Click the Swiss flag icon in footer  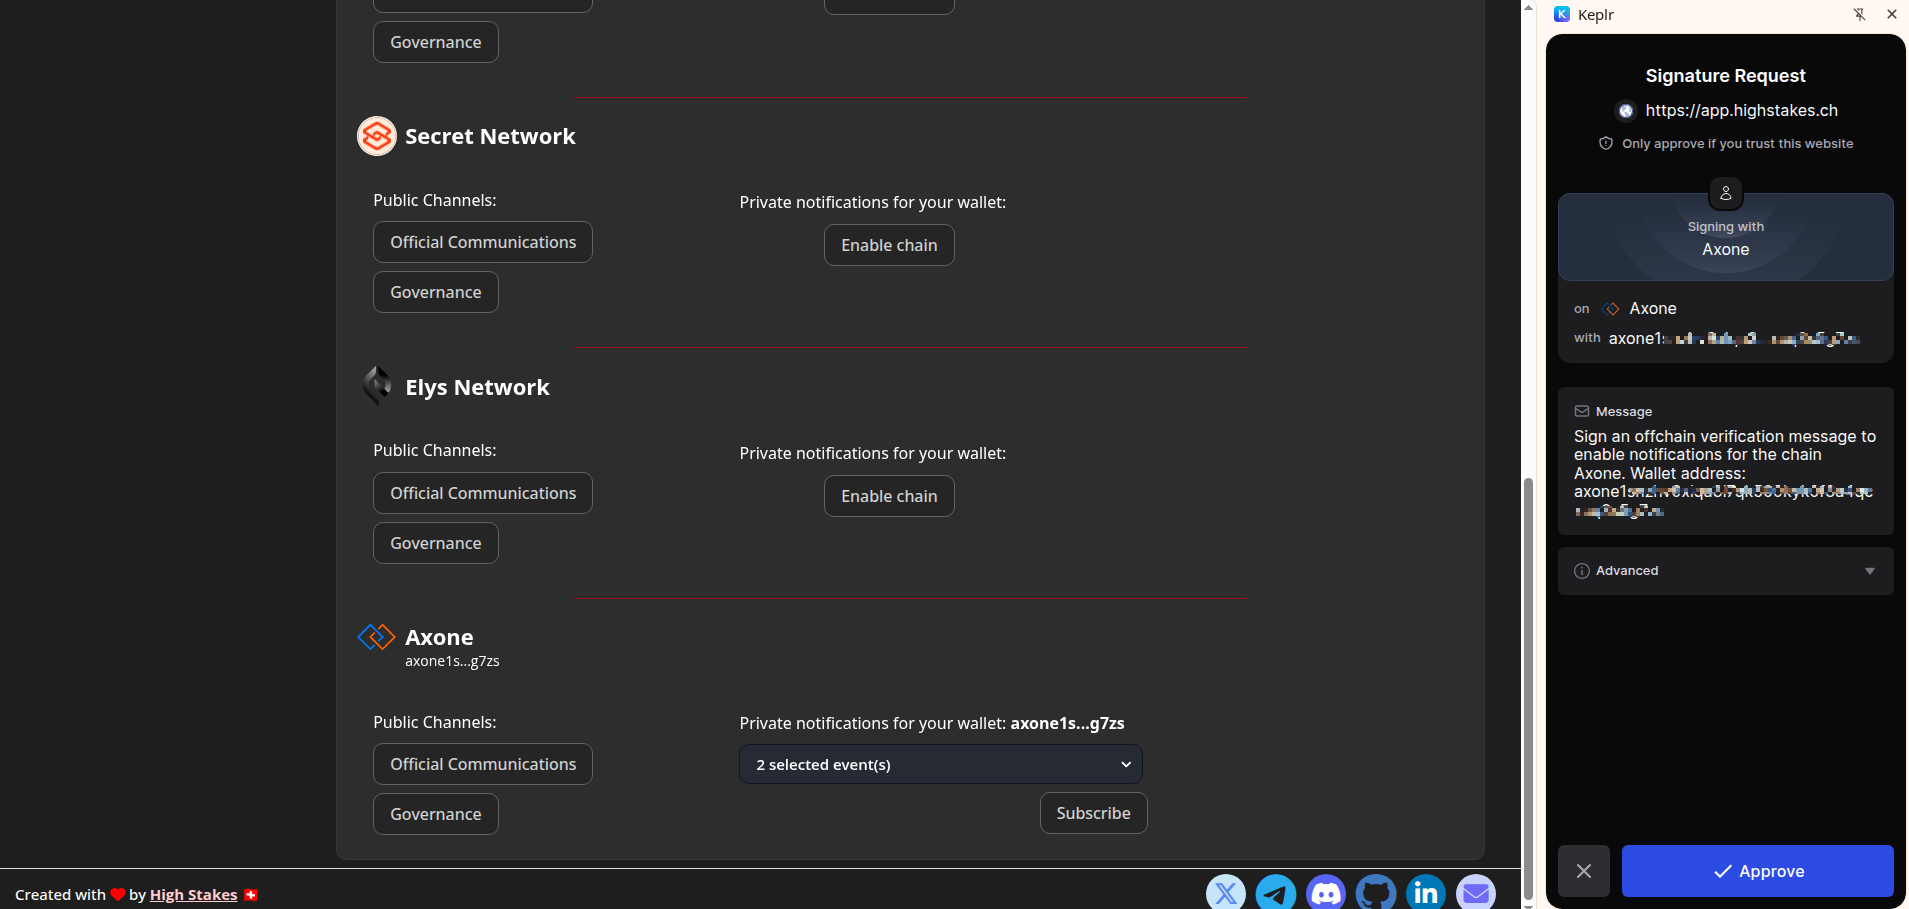click(x=251, y=894)
